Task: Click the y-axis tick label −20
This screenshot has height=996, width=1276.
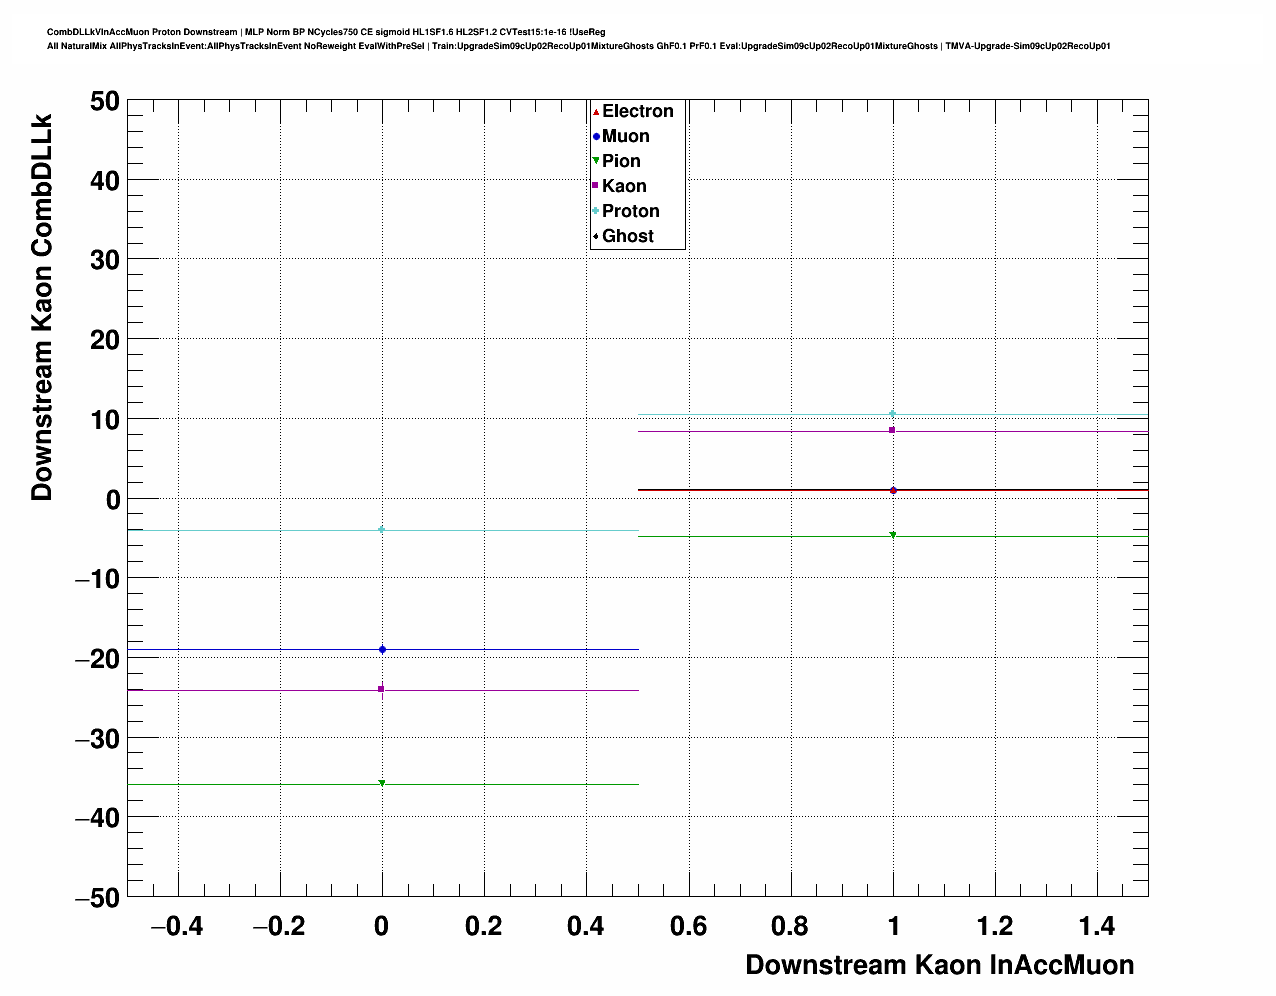Action: [98, 659]
